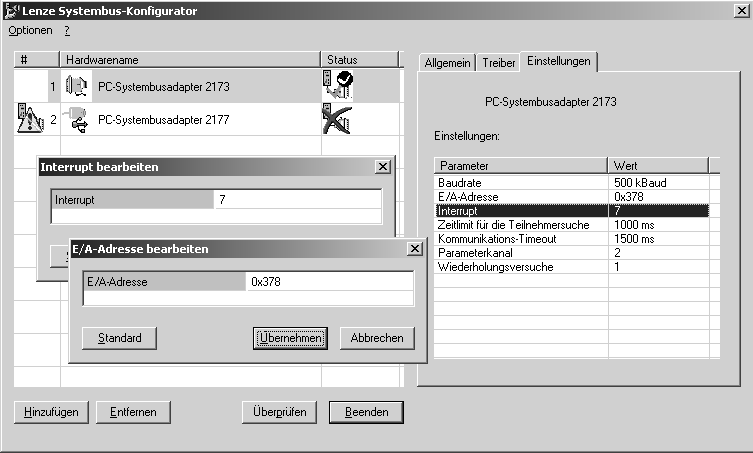Click USB adapter icon for PC-Systembusadapter 2177
This screenshot has width=753, height=453.
pos(76,121)
